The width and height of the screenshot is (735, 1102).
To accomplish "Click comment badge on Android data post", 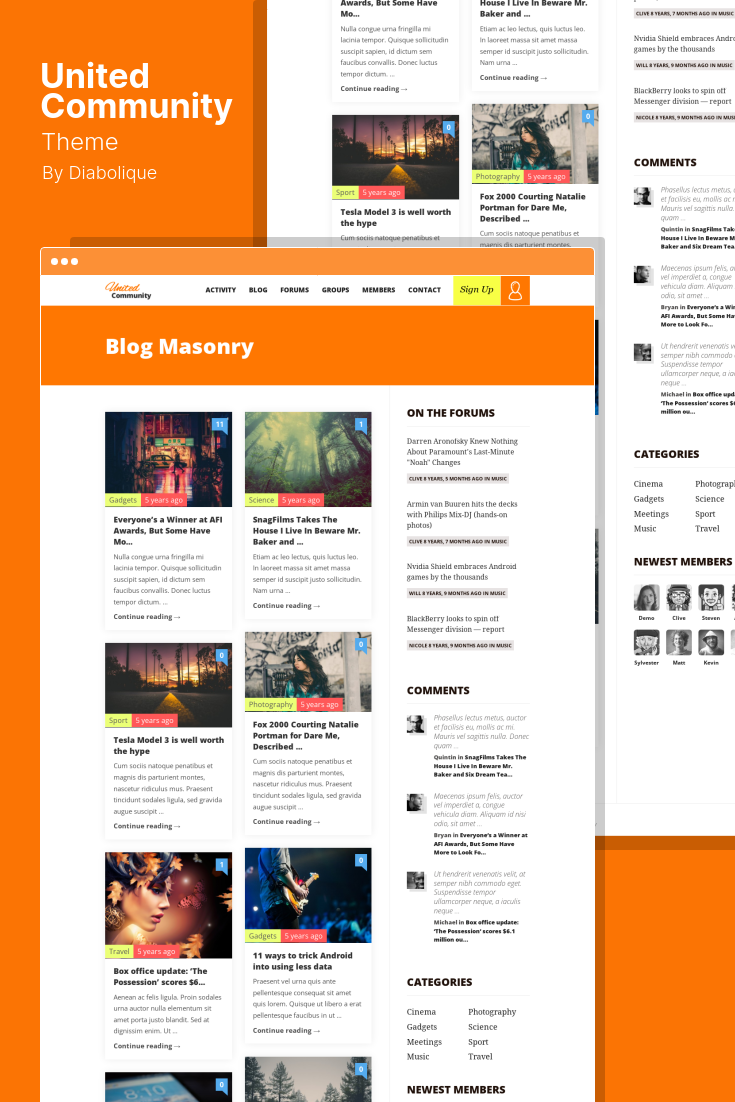I will [361, 860].
